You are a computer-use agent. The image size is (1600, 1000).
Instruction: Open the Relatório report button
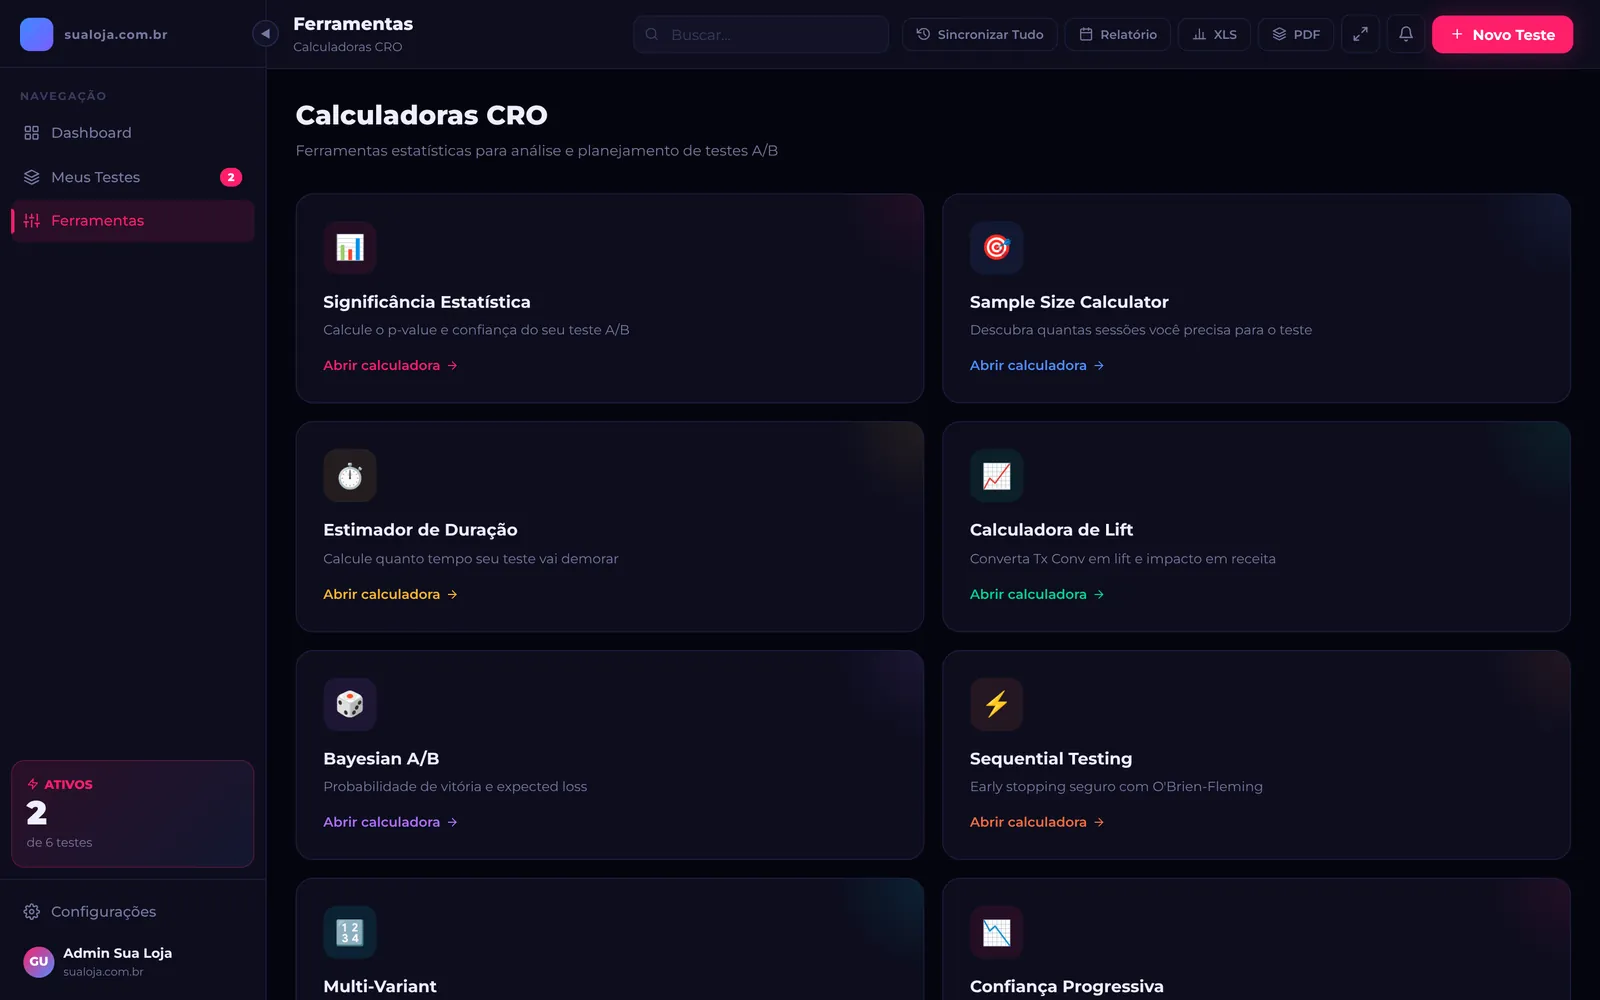coord(1118,34)
